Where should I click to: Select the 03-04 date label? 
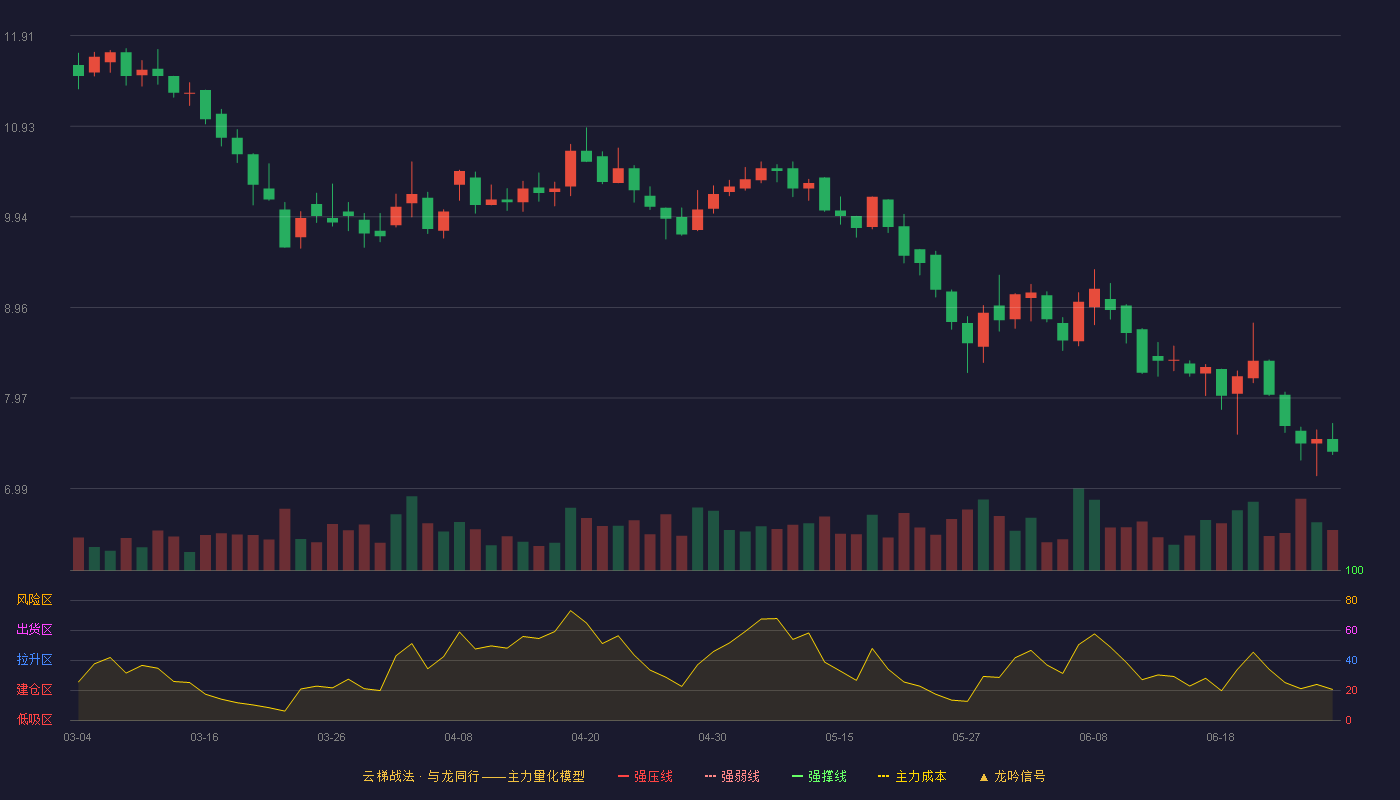coord(77,737)
